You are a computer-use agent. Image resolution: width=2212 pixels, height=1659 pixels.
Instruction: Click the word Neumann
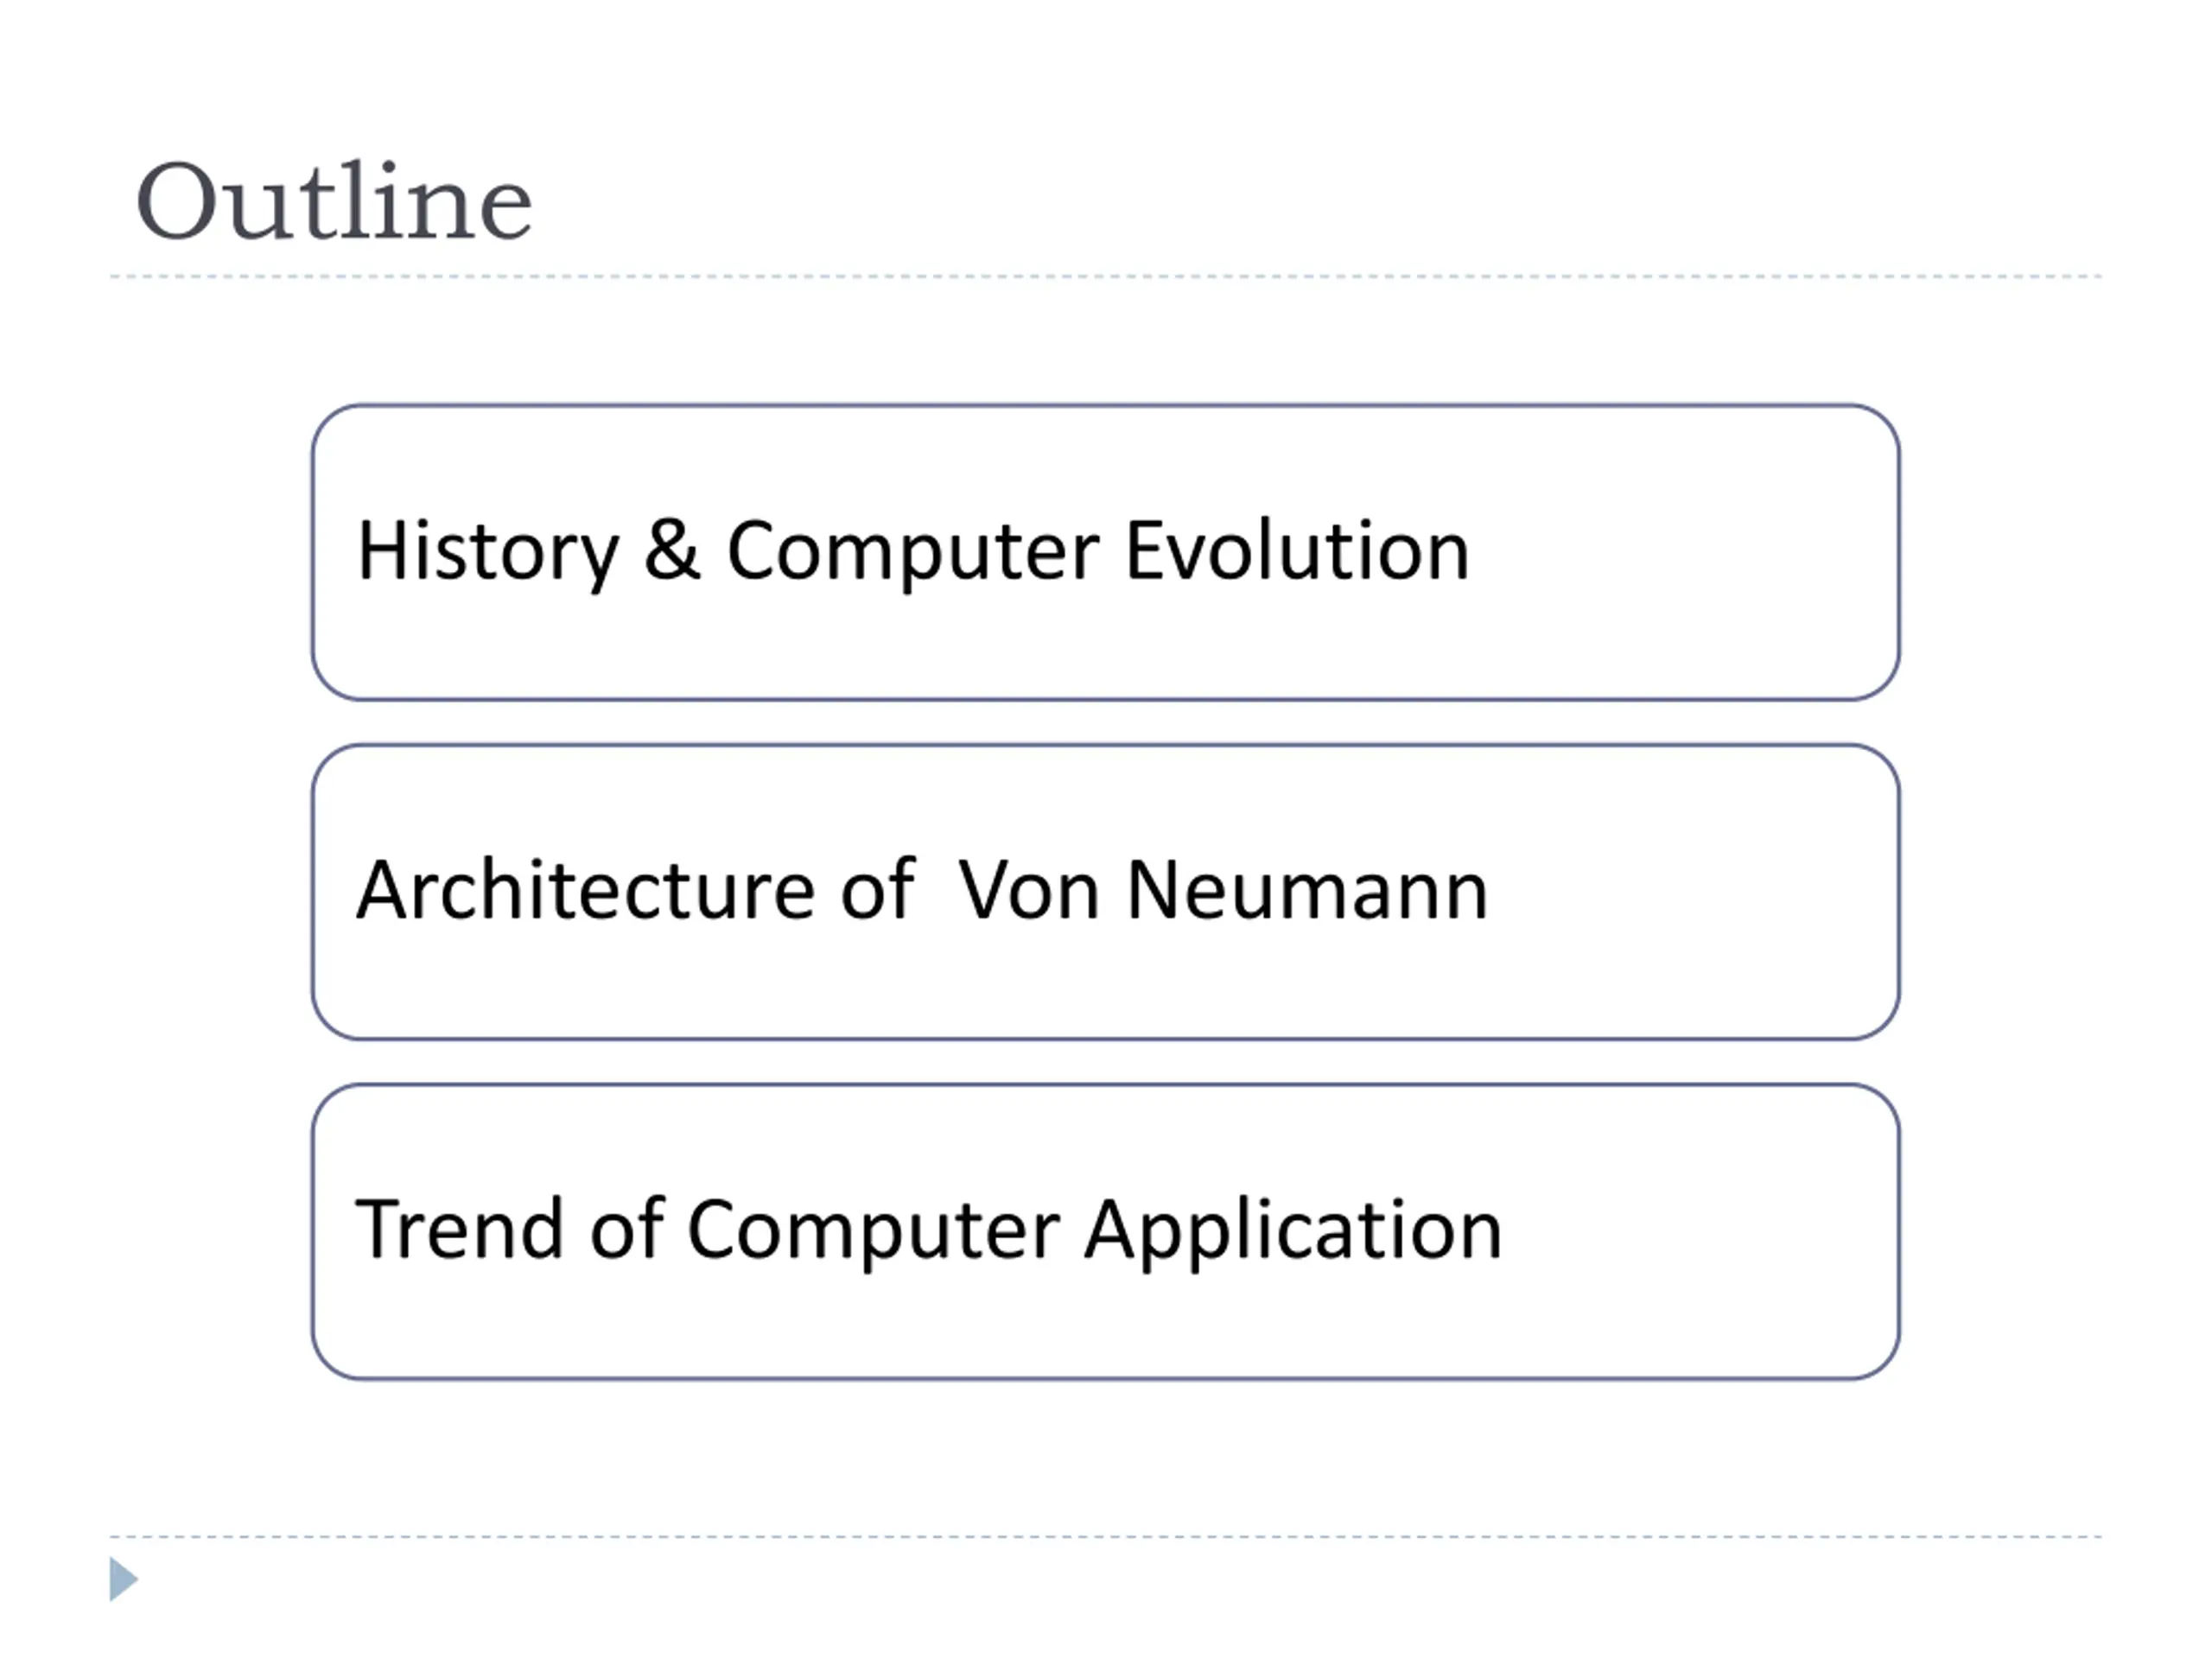(1307, 889)
